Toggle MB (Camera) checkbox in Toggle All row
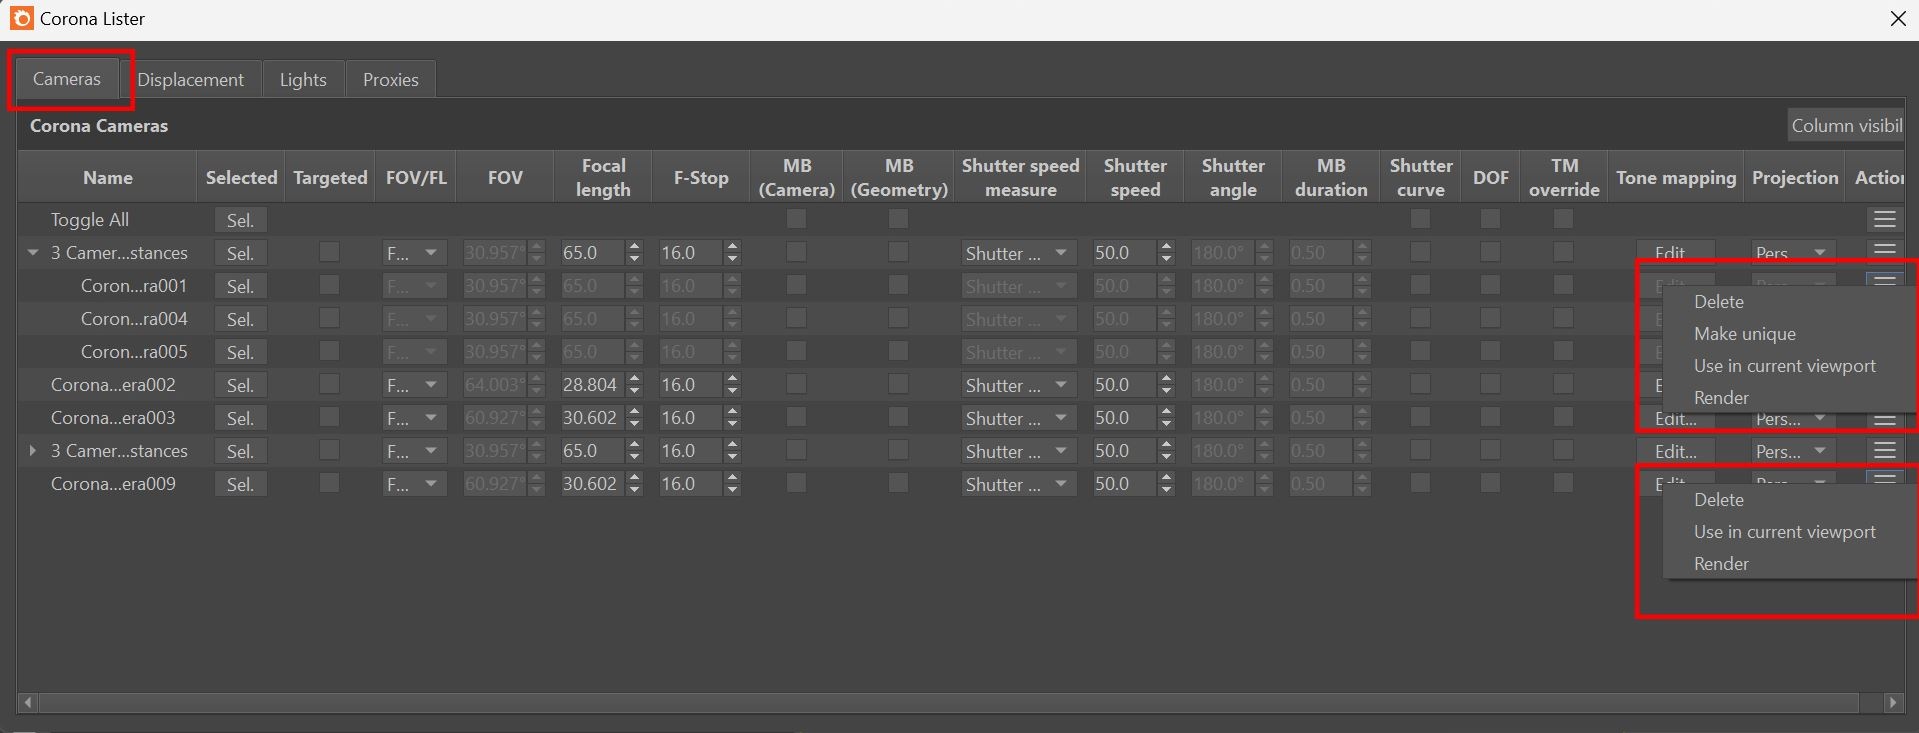This screenshot has width=1919, height=733. coord(796,218)
